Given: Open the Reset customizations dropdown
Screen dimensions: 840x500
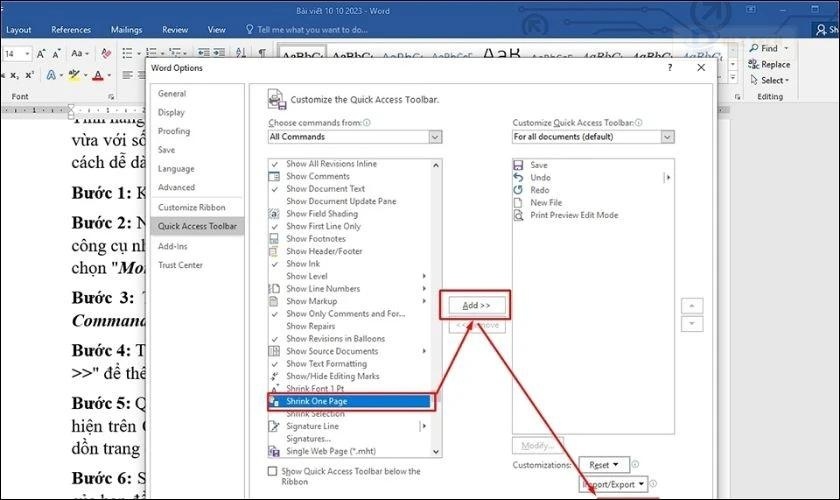Looking at the screenshot, I should coord(603,465).
